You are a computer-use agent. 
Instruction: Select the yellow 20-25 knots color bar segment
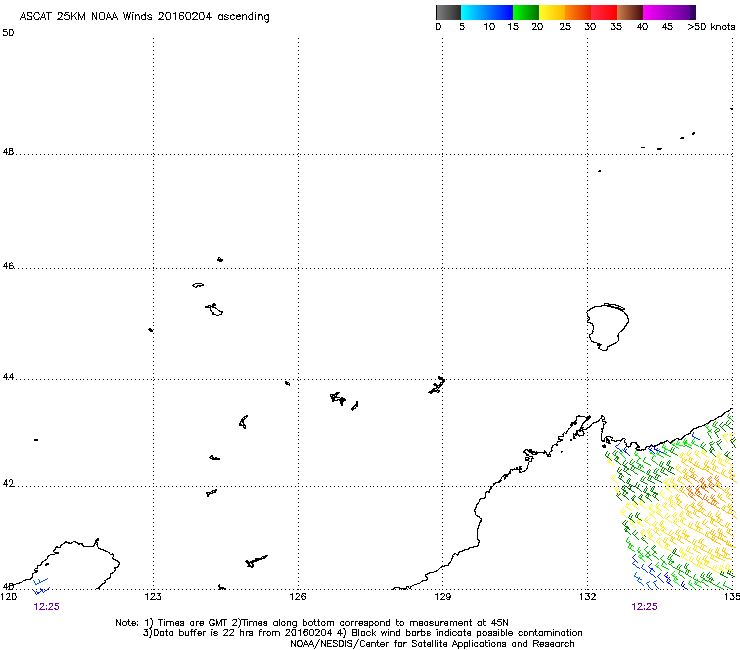(x=552, y=12)
